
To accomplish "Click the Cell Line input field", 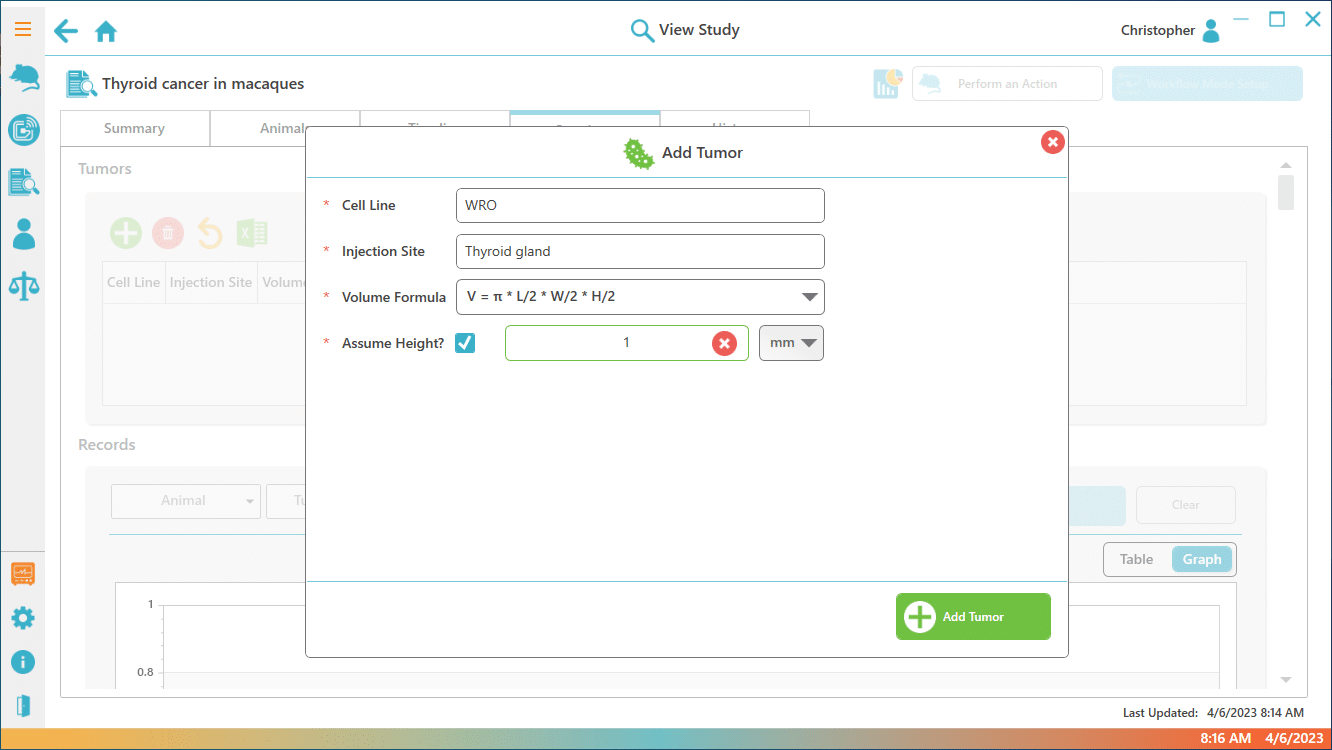I will pyautogui.click(x=639, y=206).
